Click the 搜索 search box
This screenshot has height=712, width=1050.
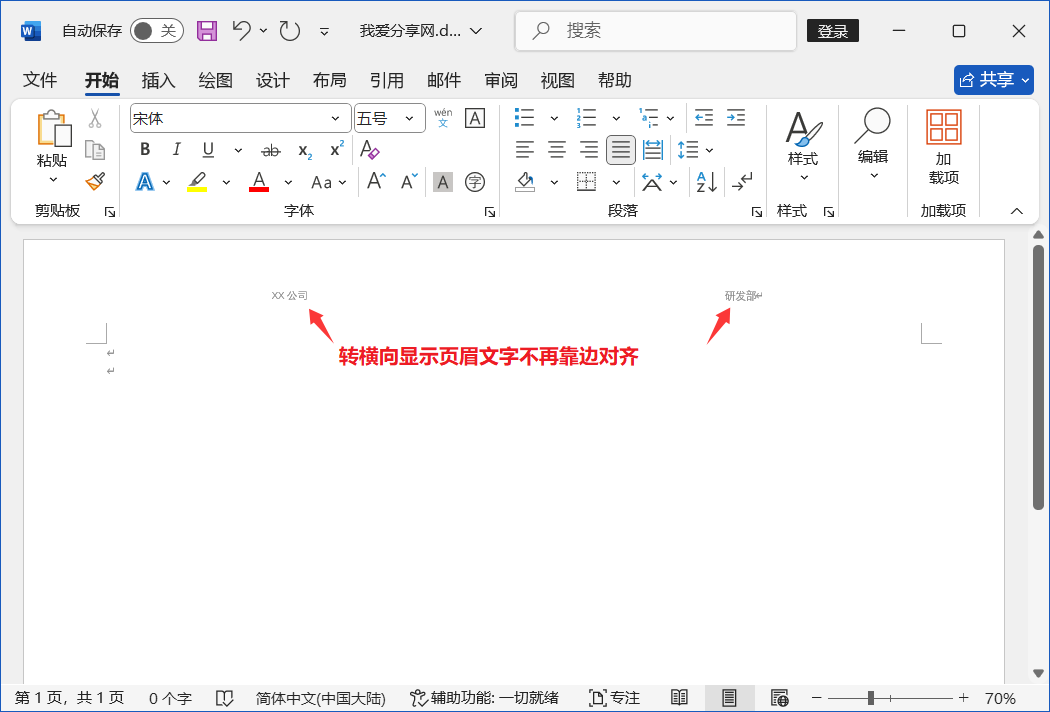656,31
